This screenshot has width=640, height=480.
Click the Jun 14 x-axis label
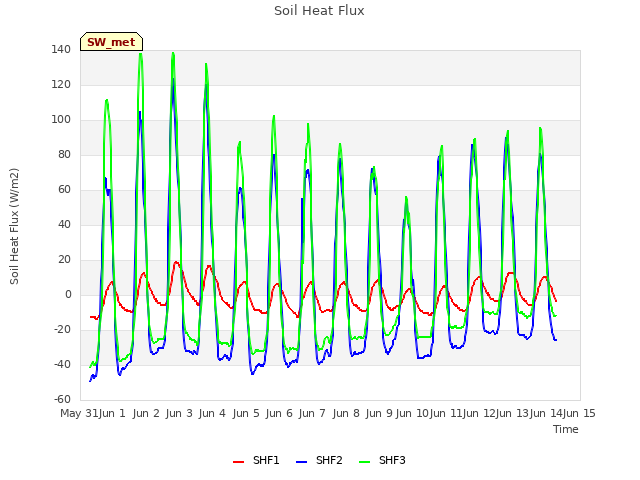point(546,413)
